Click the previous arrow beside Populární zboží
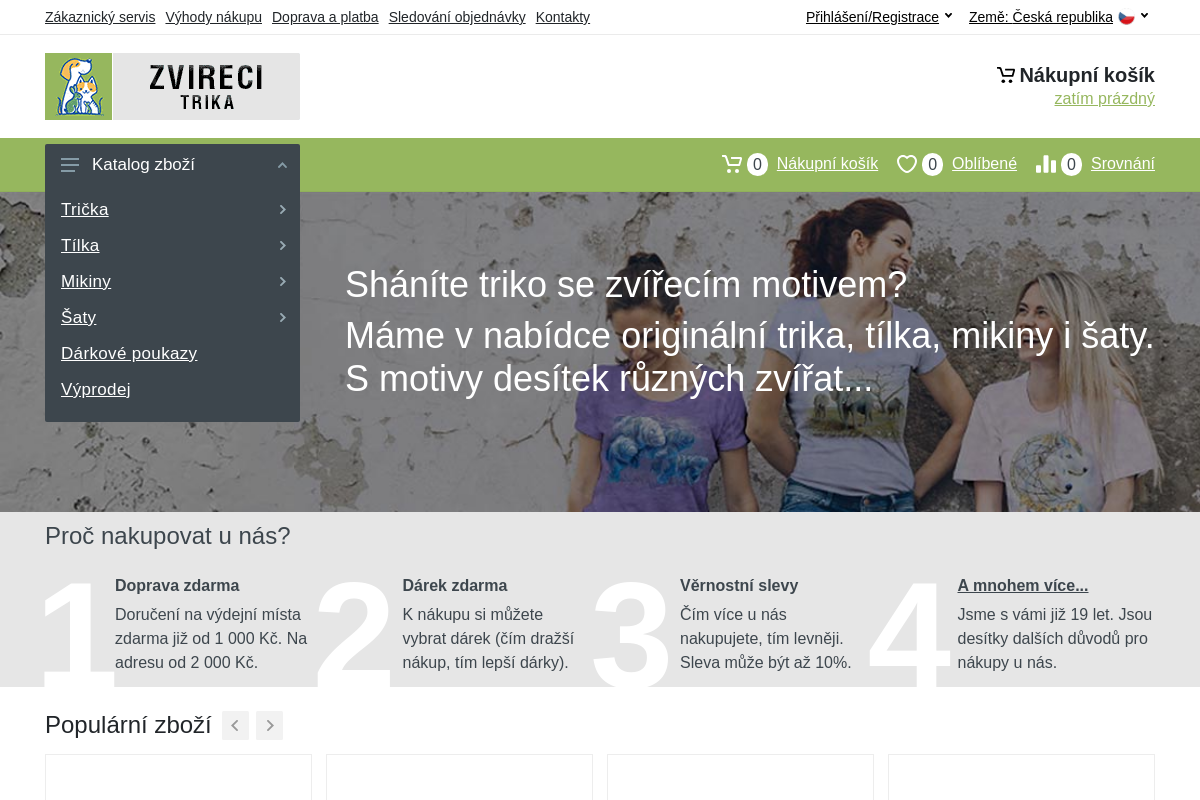Screen dimensions: 1200x800 (x=235, y=725)
